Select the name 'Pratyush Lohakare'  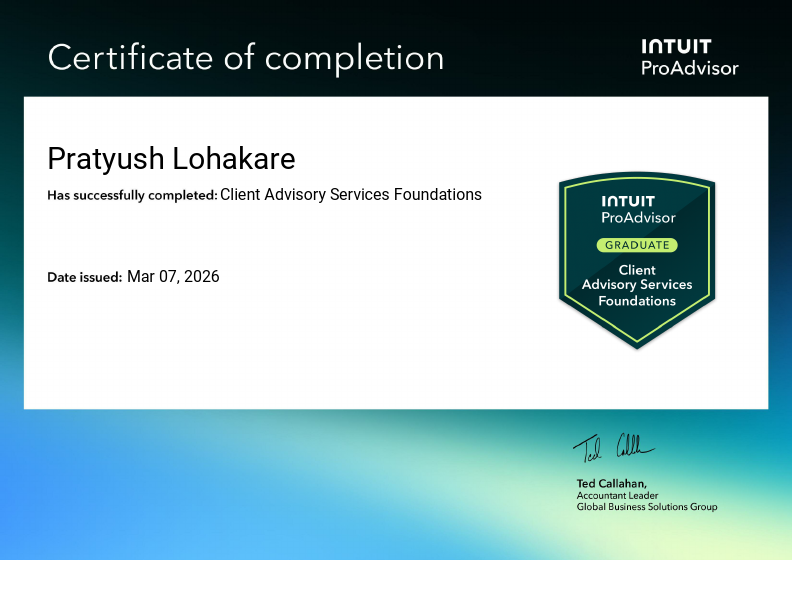(x=171, y=159)
